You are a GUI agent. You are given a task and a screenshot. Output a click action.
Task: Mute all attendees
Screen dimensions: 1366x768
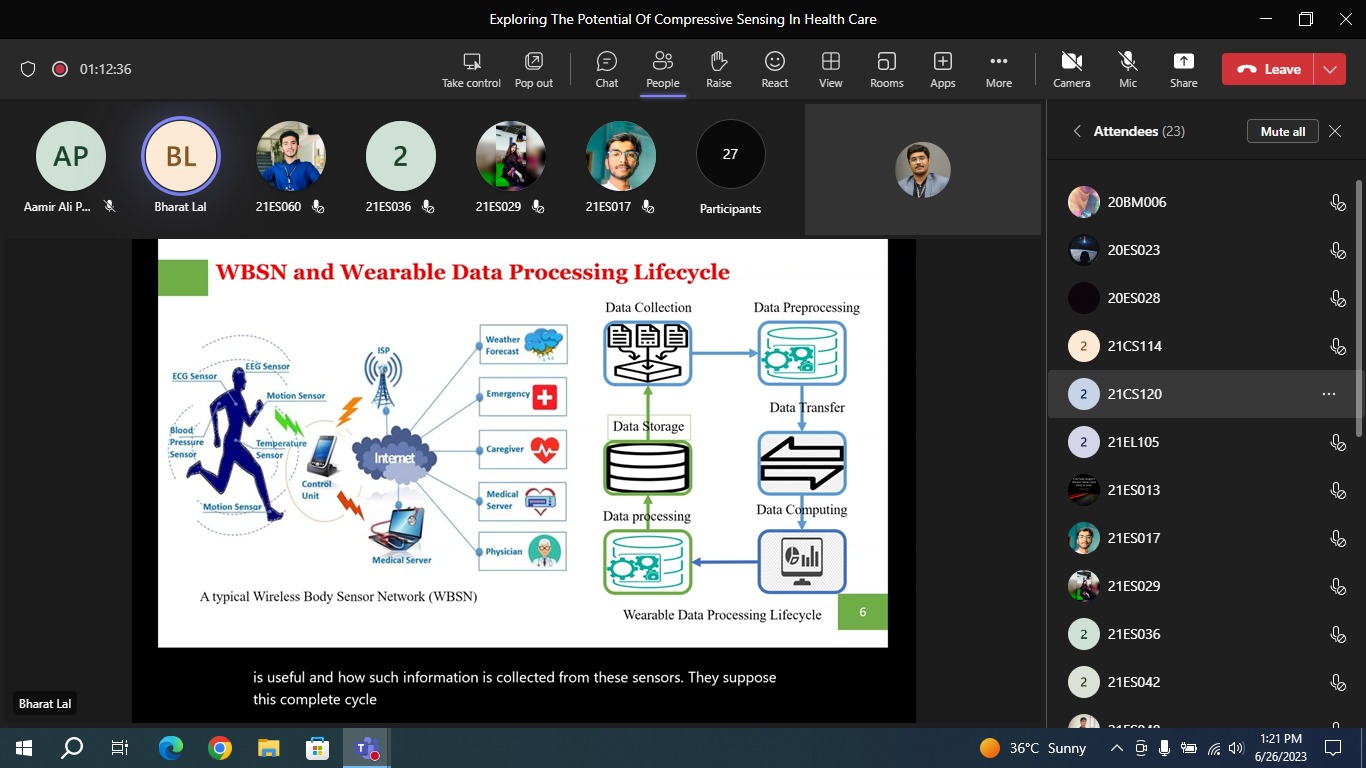[x=1283, y=131]
